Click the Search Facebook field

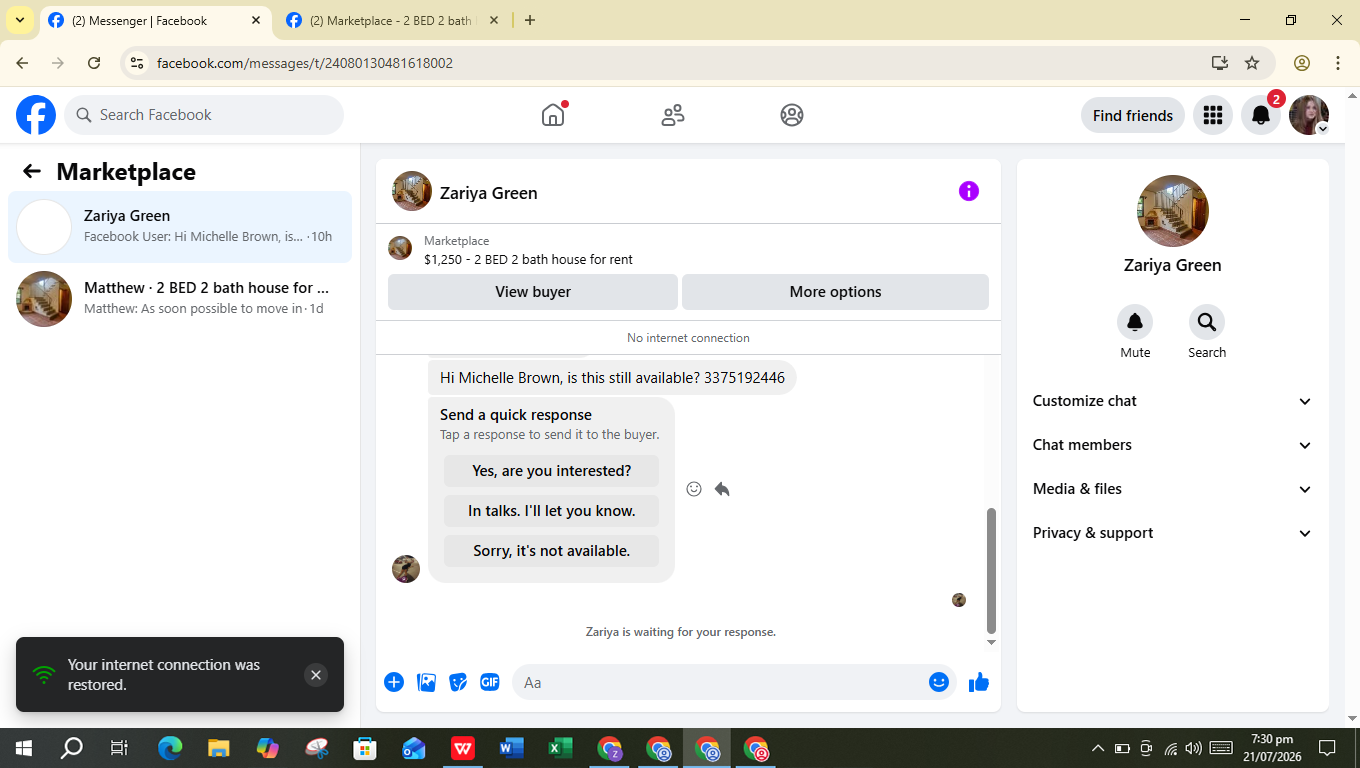(204, 115)
